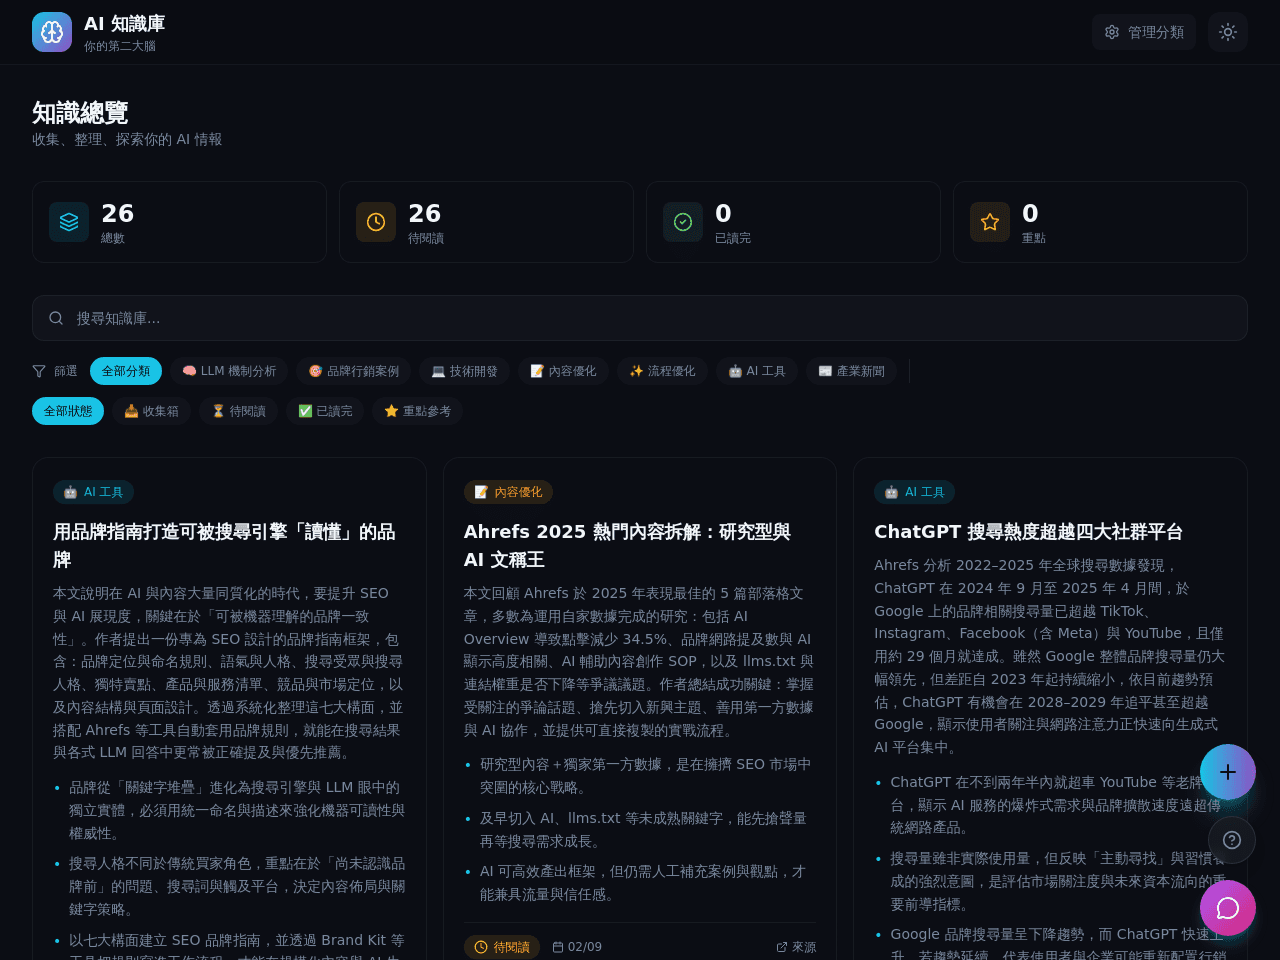The image size is (1280, 960).
Task: Filter by LLM 機制分析 category
Action: click(229, 371)
